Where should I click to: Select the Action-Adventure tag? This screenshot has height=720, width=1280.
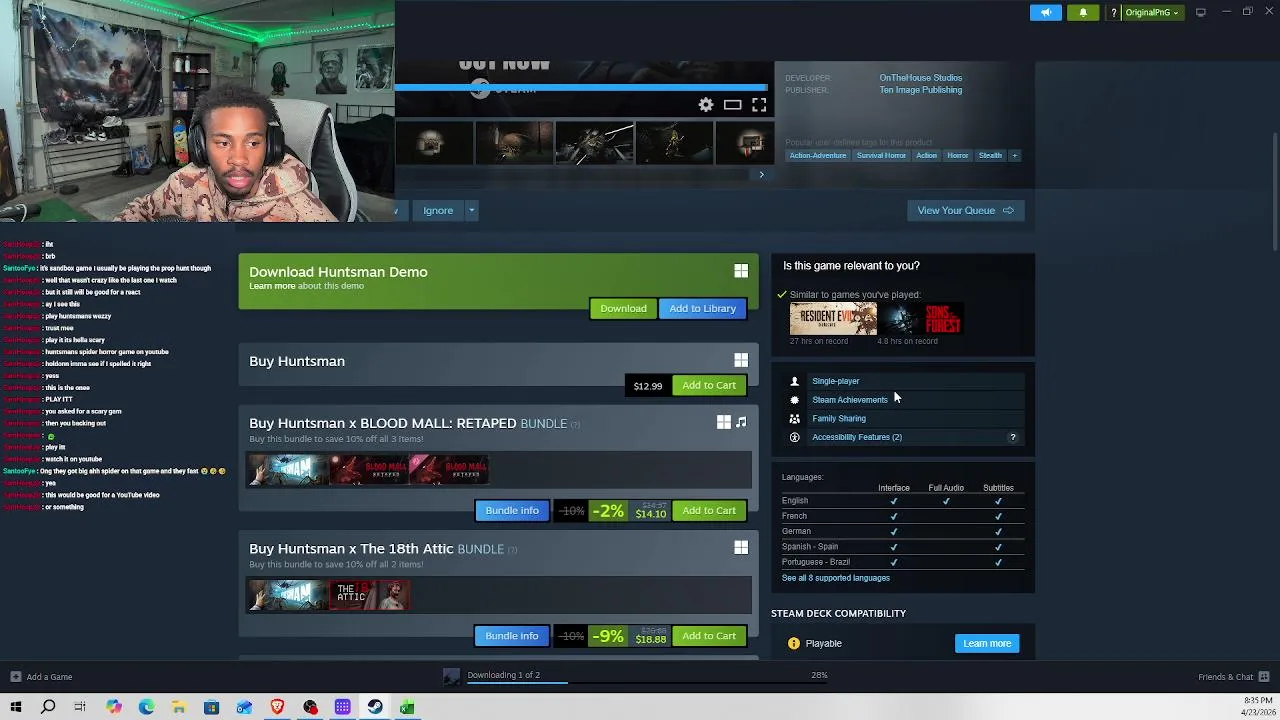[818, 156]
